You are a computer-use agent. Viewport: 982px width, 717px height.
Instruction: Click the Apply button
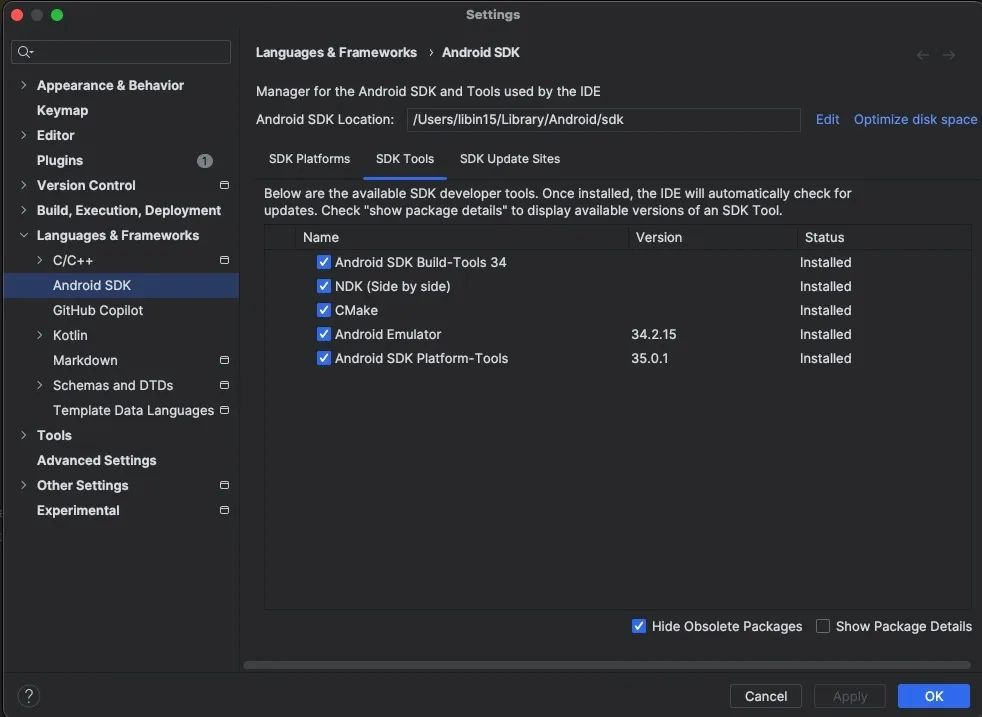pyautogui.click(x=850, y=696)
